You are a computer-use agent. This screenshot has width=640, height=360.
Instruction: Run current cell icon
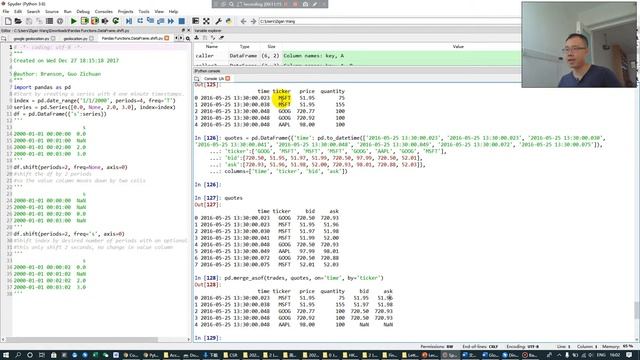(84, 21)
